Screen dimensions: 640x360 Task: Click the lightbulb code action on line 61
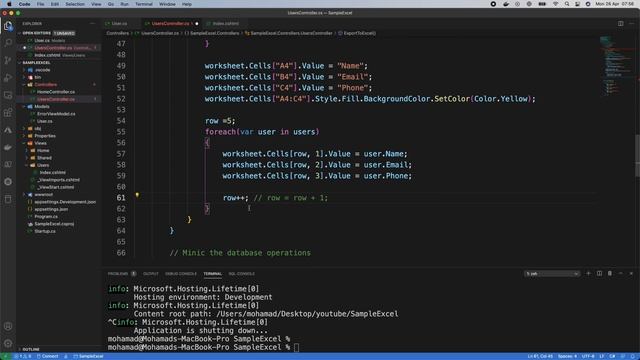pos(137,195)
